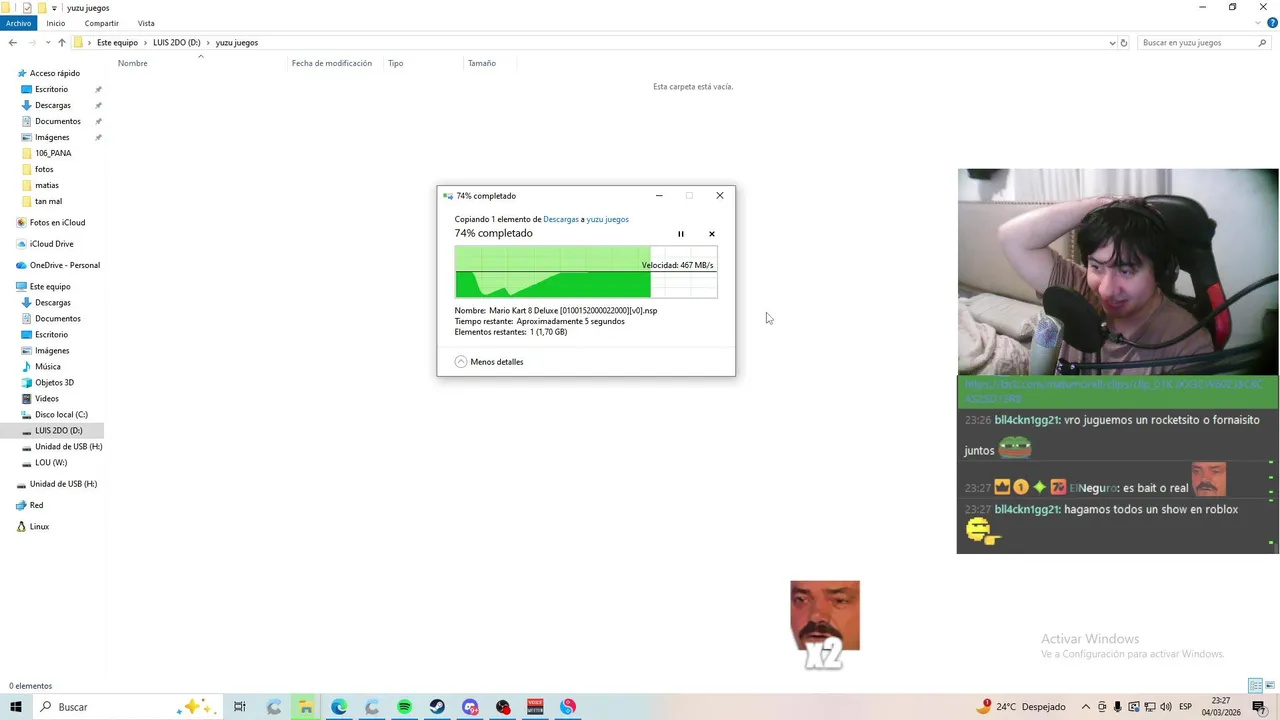Open notification center on taskbar
The image size is (1280, 720).
[x=1259, y=707]
